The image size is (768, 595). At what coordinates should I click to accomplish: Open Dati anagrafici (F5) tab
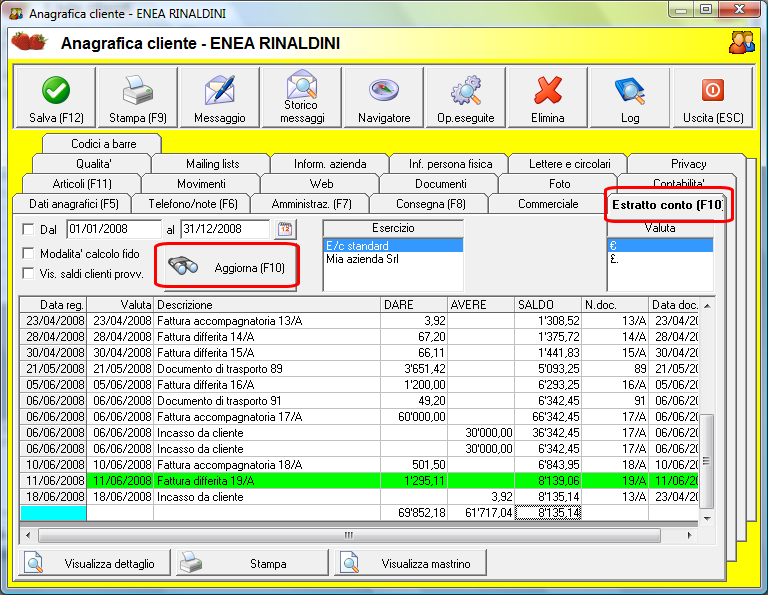[x=73, y=204]
